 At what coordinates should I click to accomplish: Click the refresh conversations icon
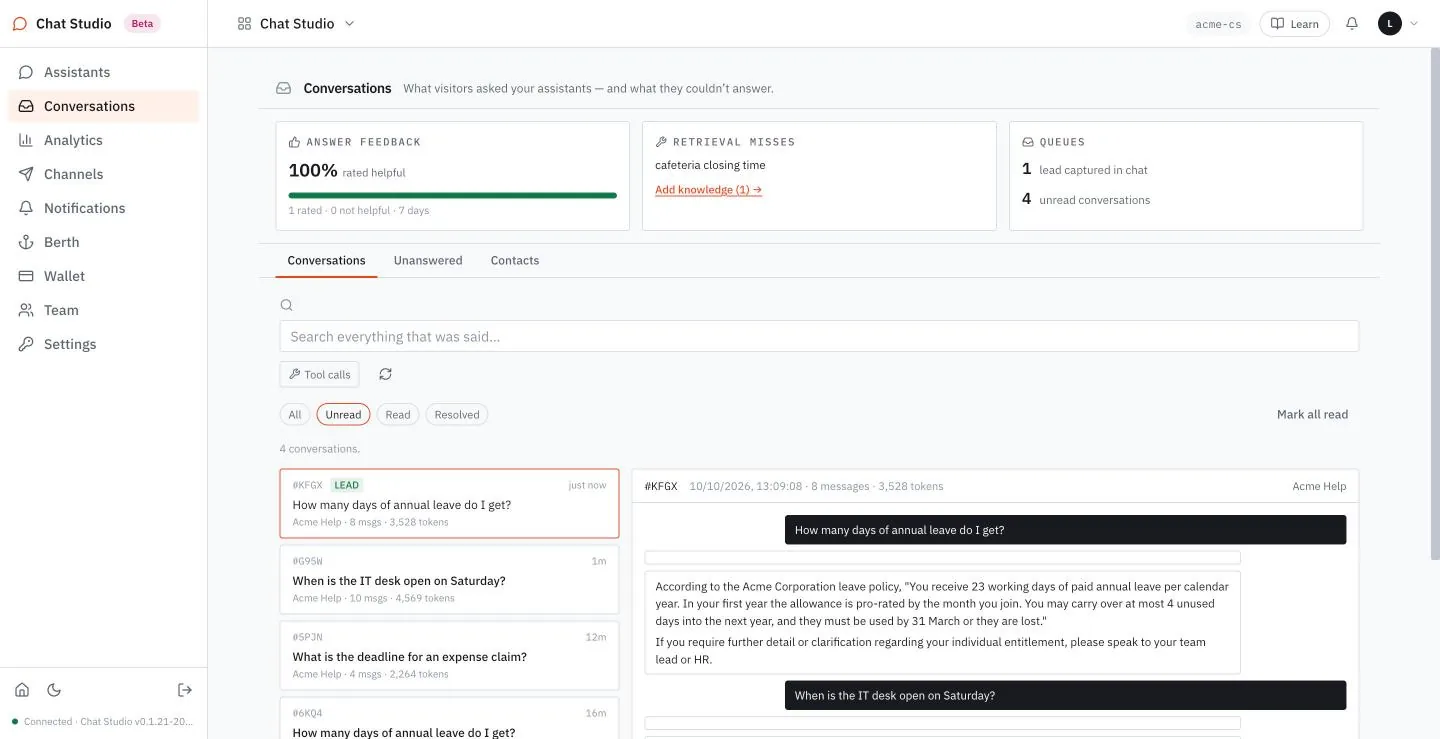385,374
